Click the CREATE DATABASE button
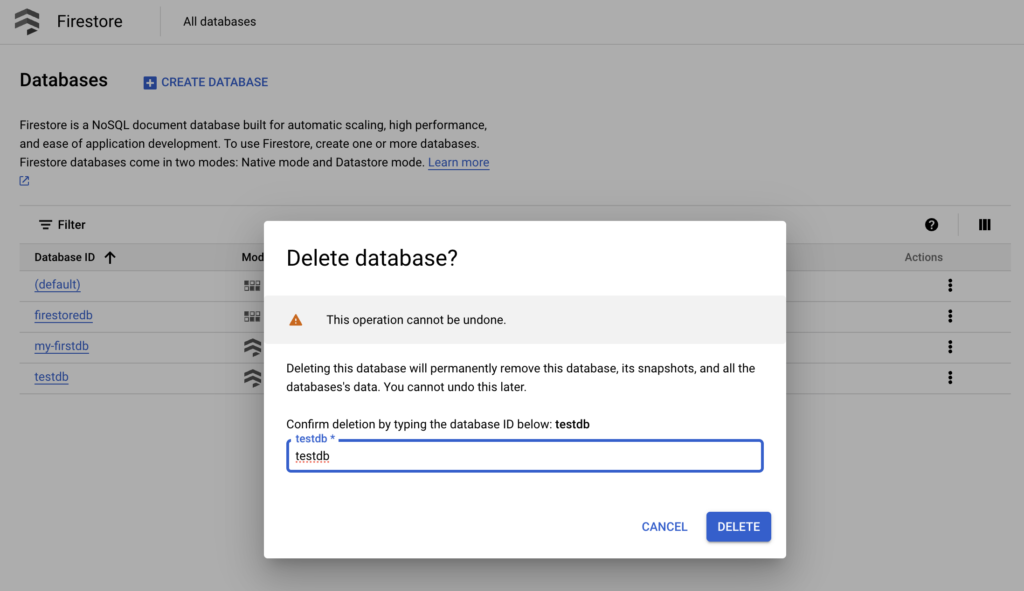The image size is (1024, 591). [x=206, y=82]
